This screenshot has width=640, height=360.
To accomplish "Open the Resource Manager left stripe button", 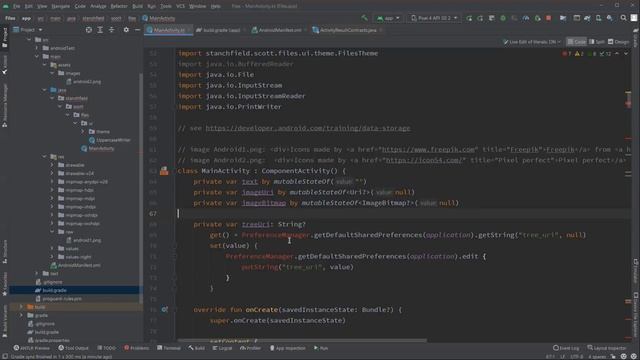I will click(x=4, y=105).
